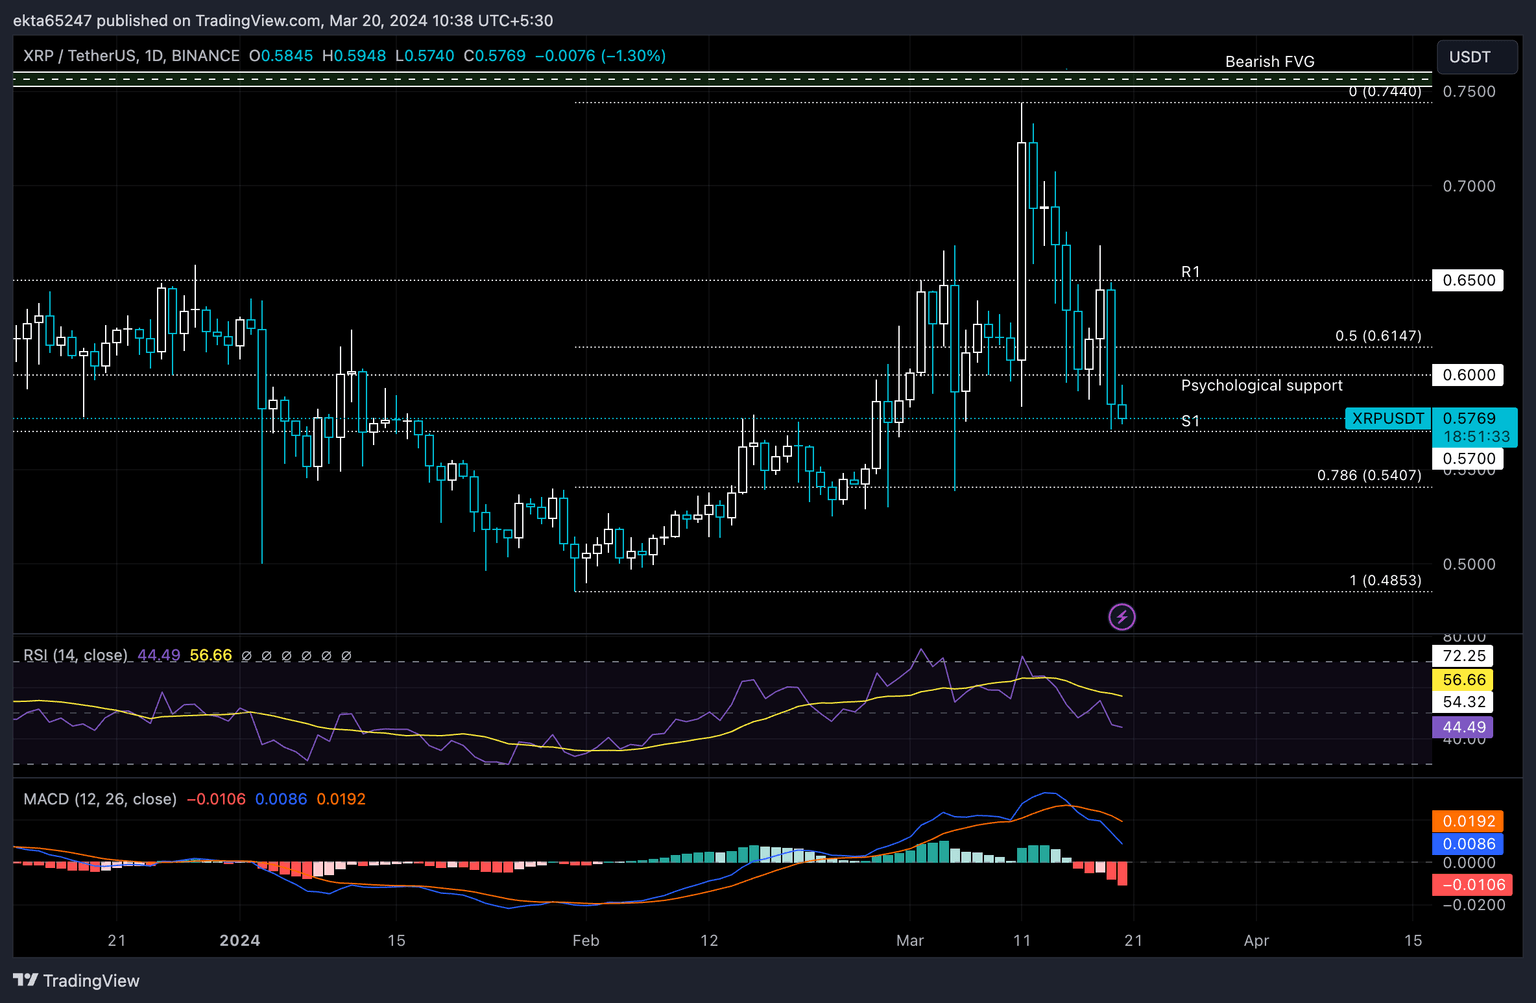
Task: Hide the third RSI value with its slash toggle
Action: pos(287,656)
